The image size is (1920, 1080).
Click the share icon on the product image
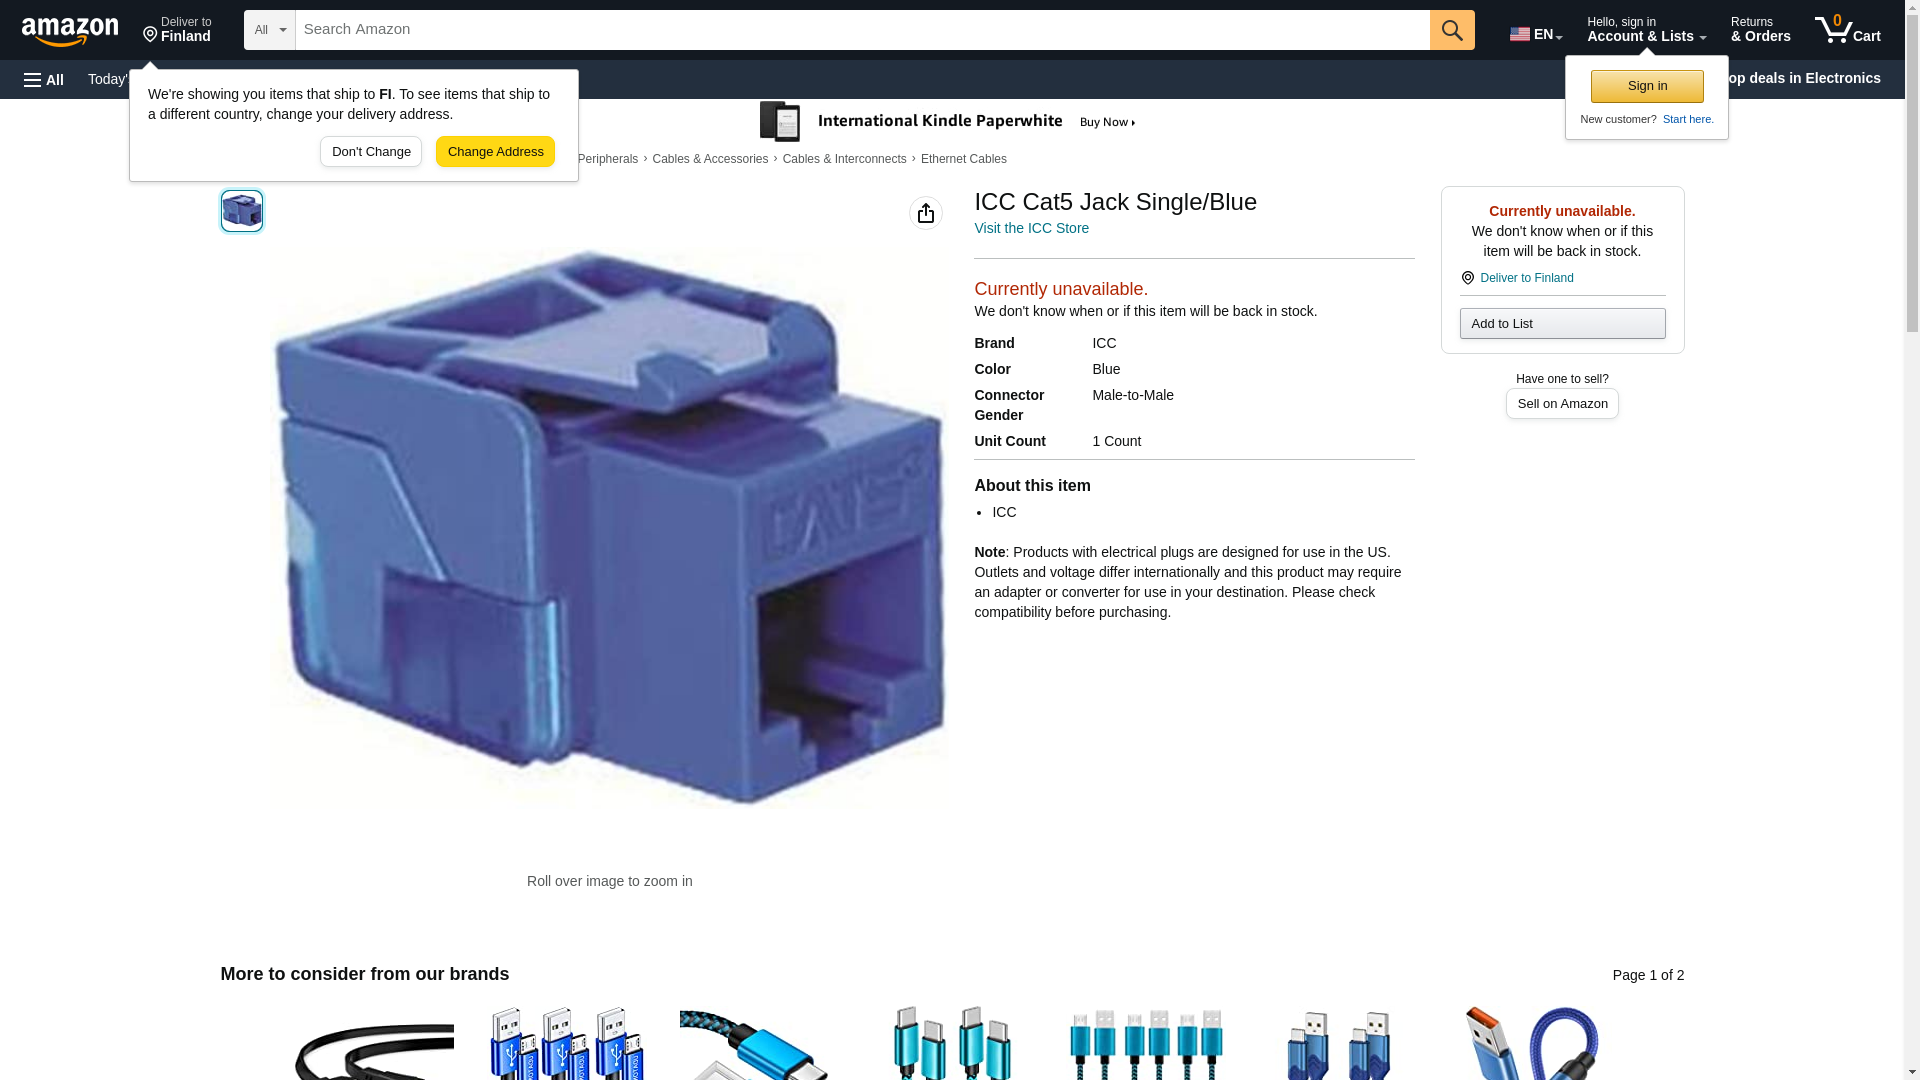point(926,213)
